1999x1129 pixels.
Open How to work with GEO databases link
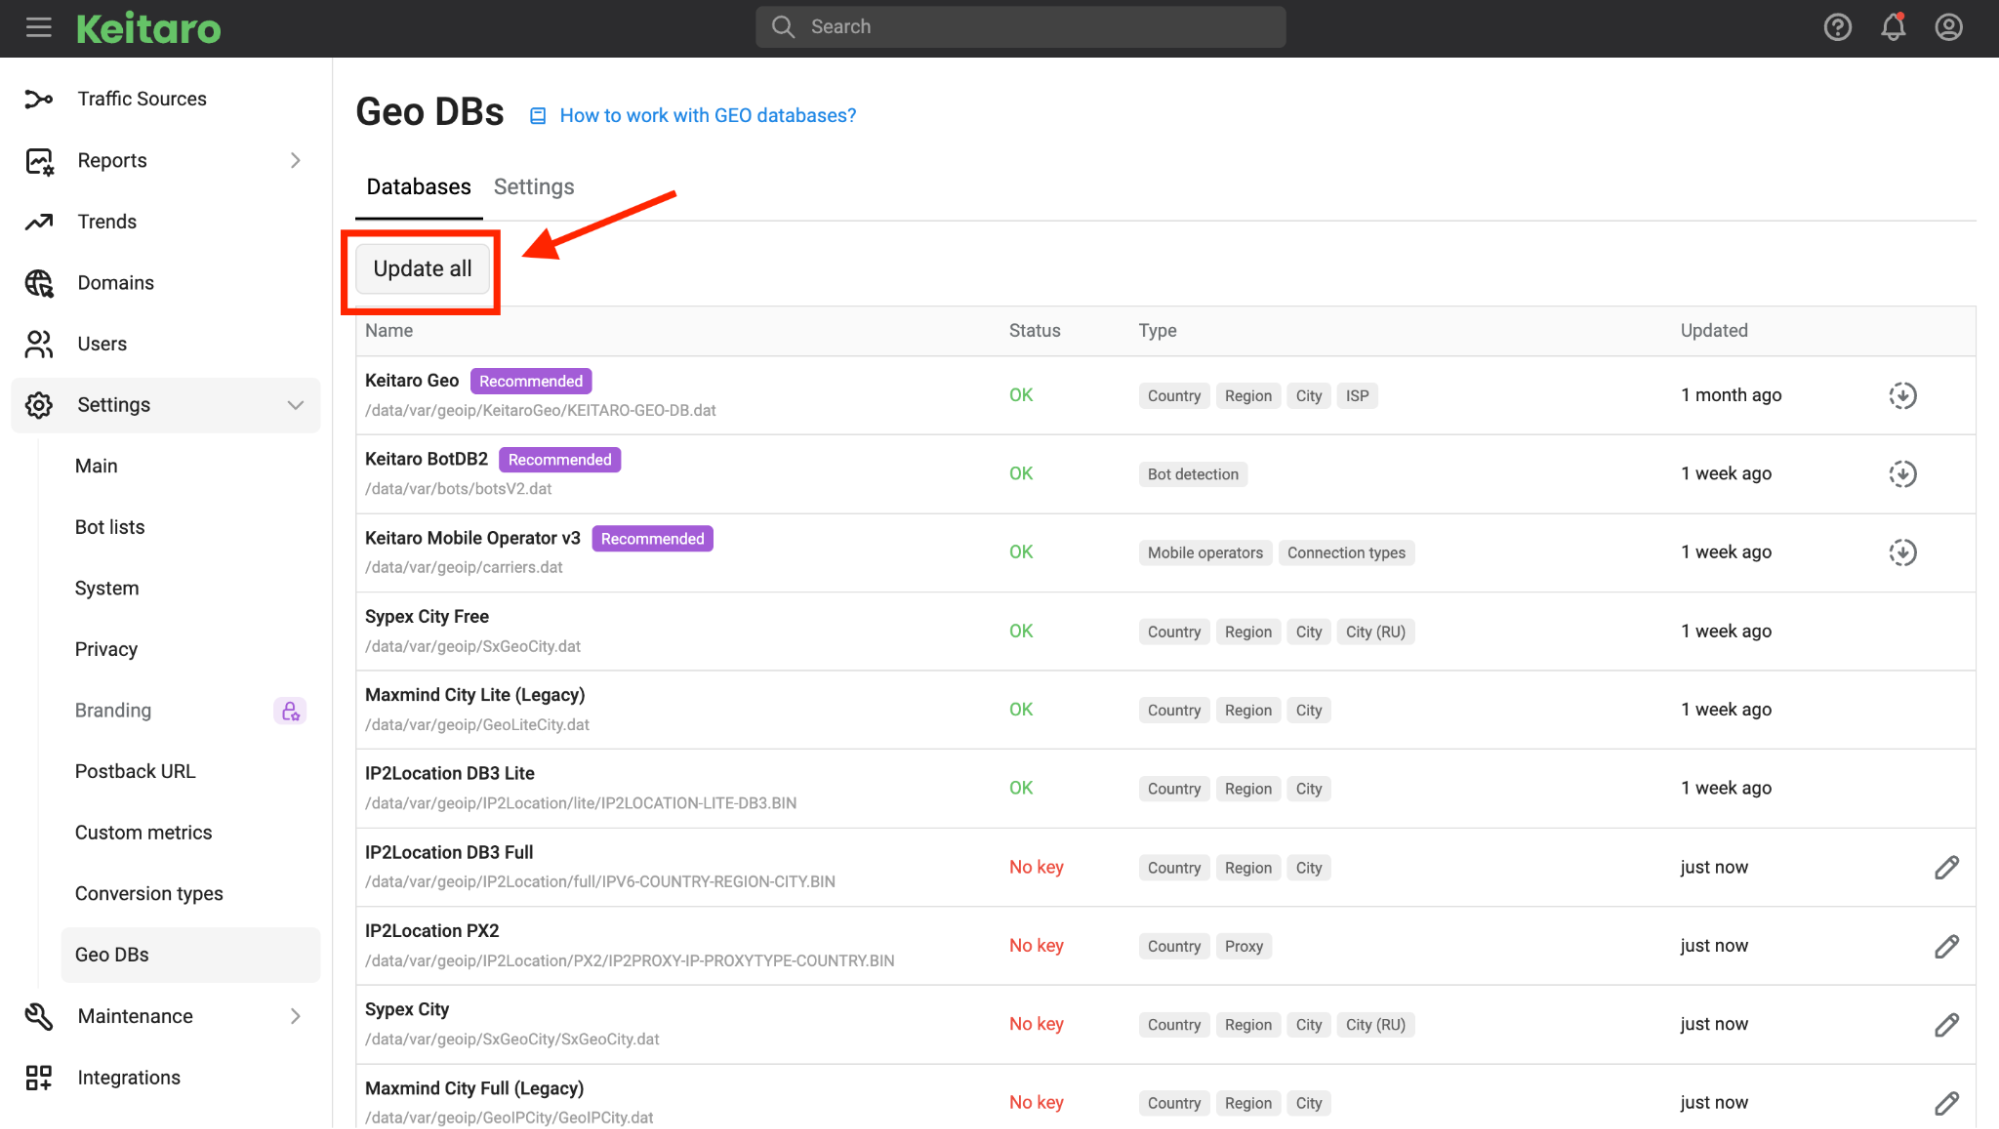707,115
